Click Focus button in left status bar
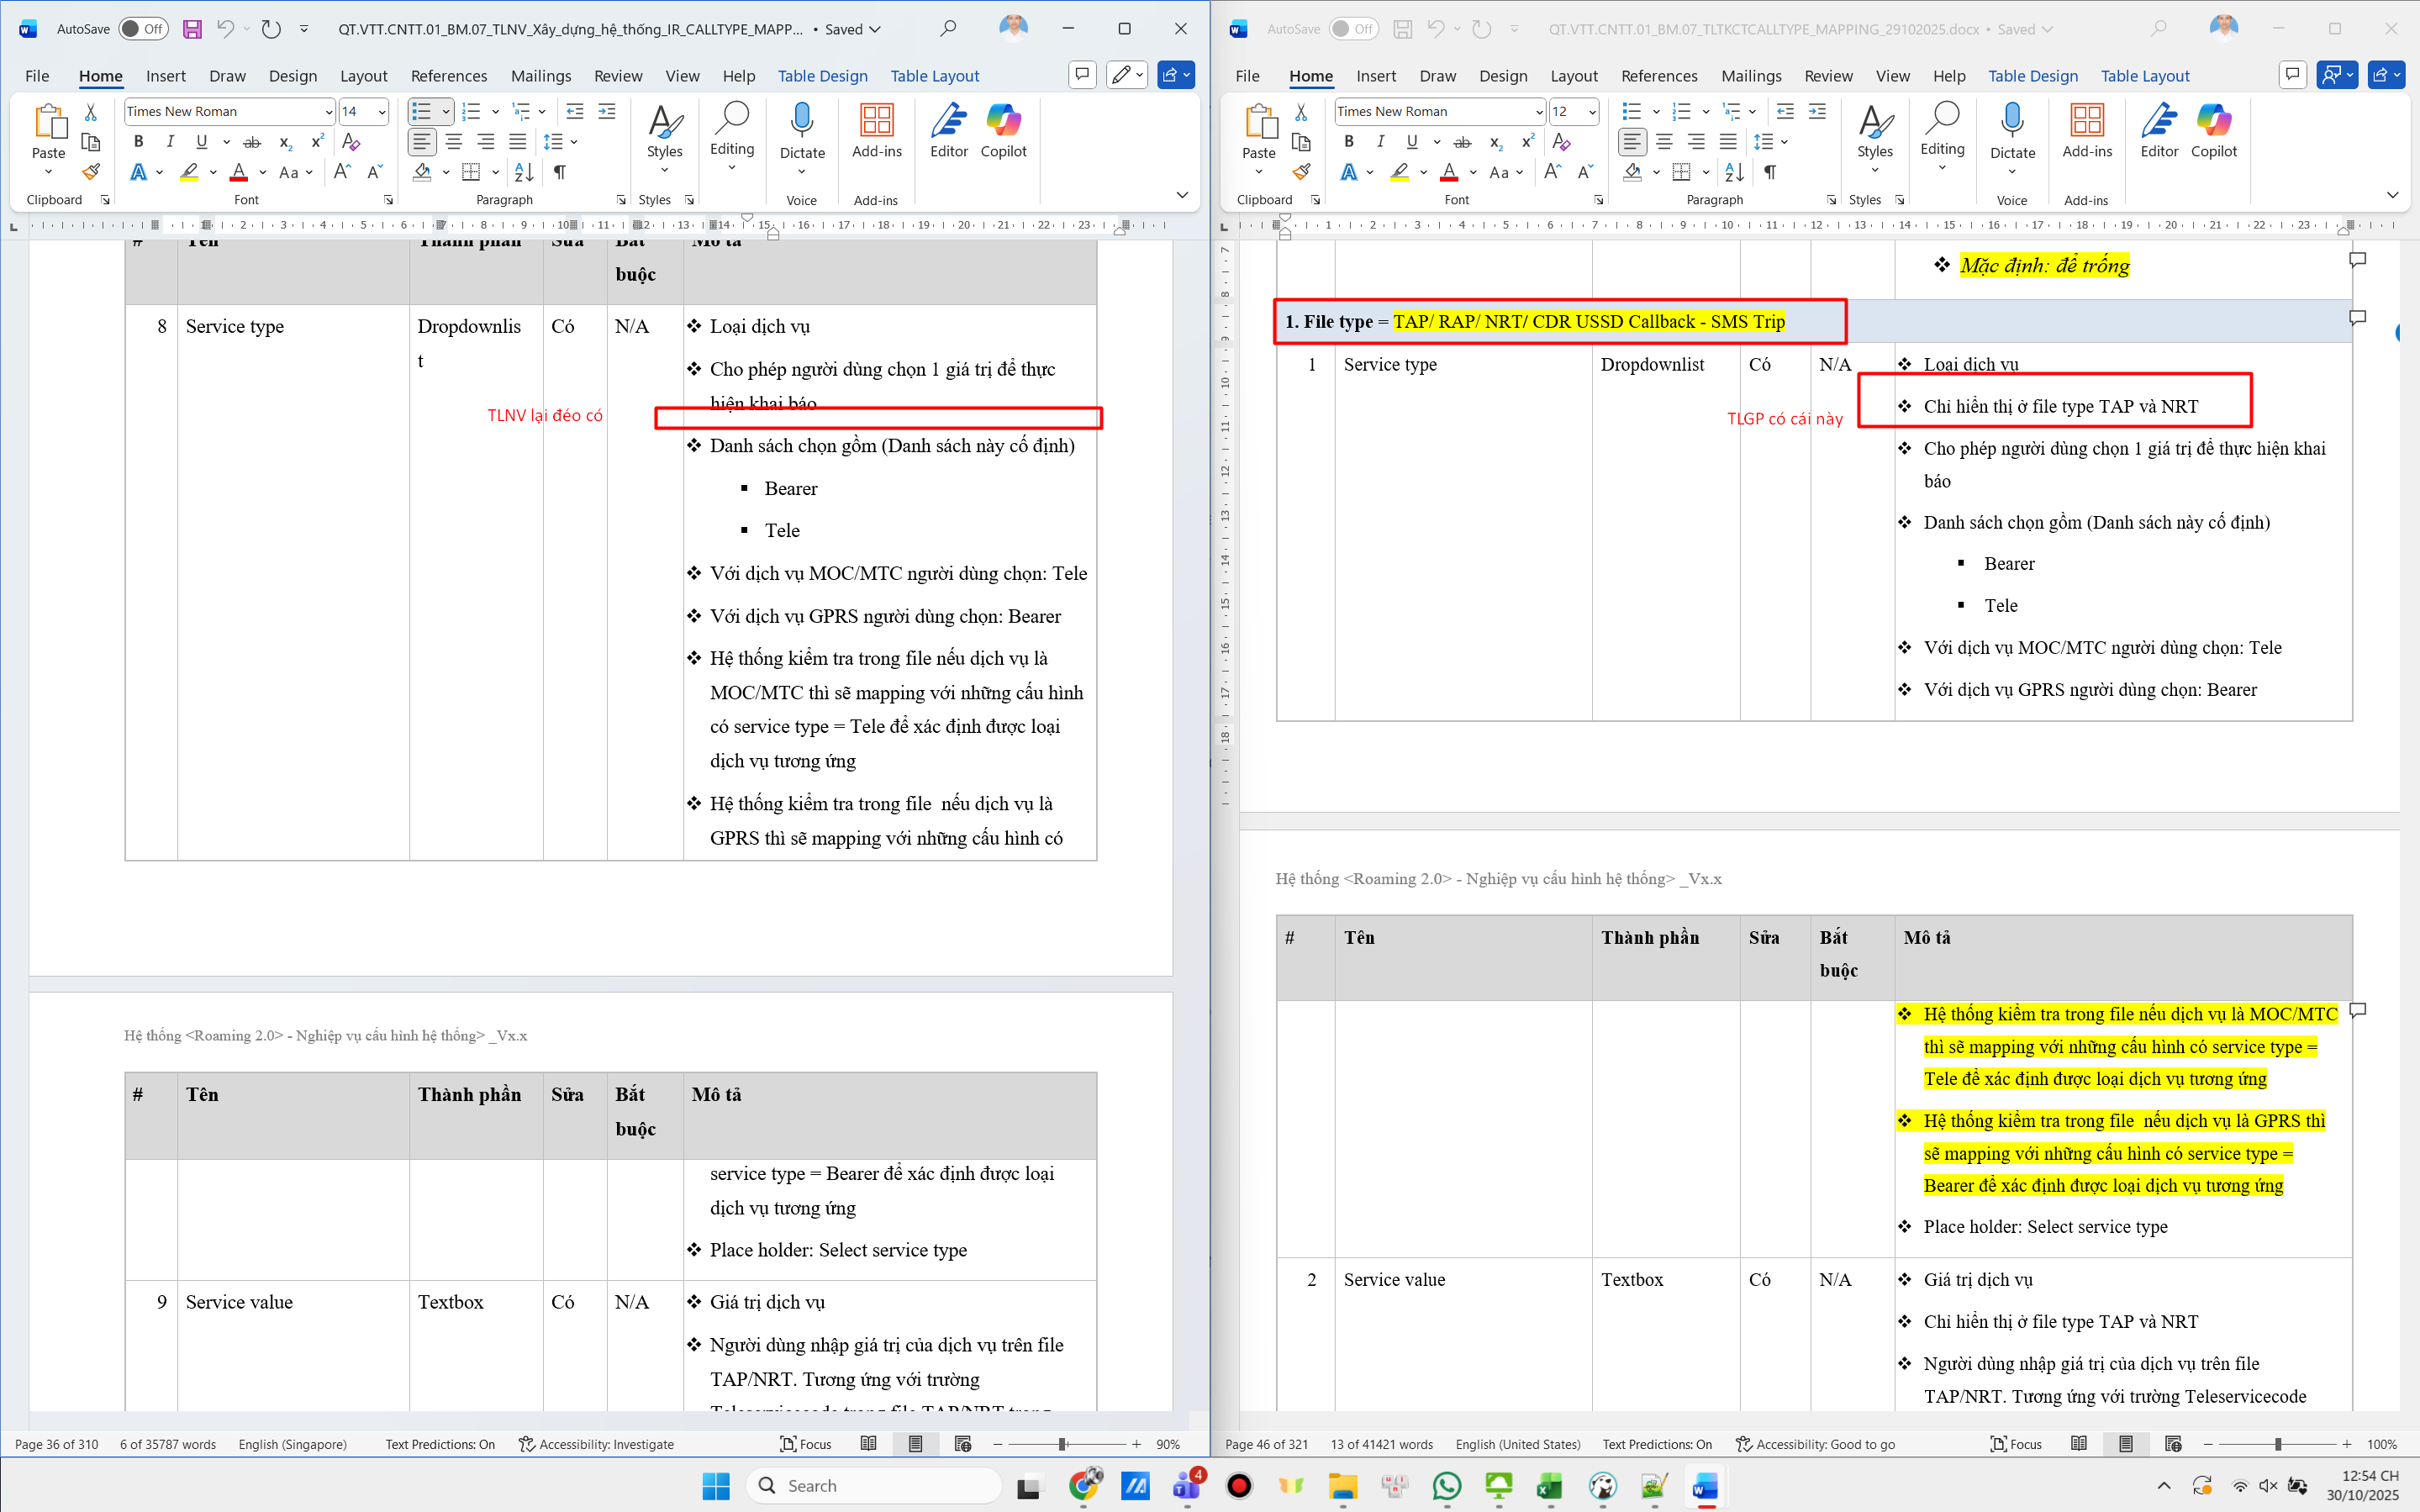Screen dimensions: 2420x1512 [x=806, y=1444]
